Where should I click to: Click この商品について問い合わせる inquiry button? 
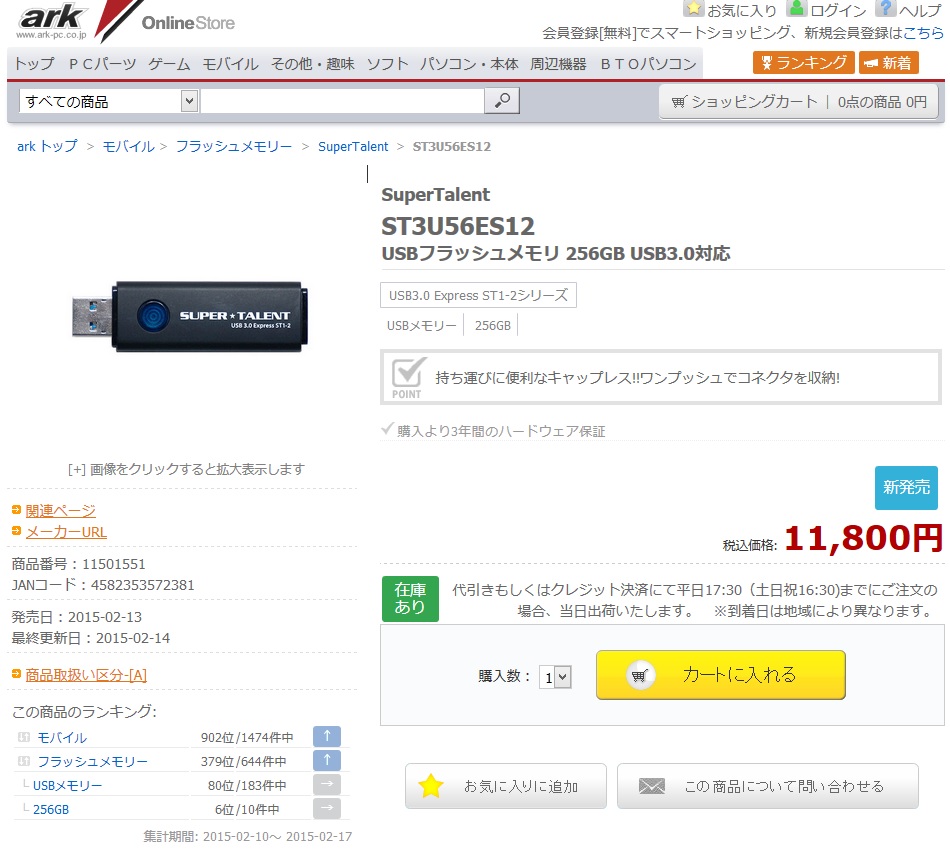768,786
